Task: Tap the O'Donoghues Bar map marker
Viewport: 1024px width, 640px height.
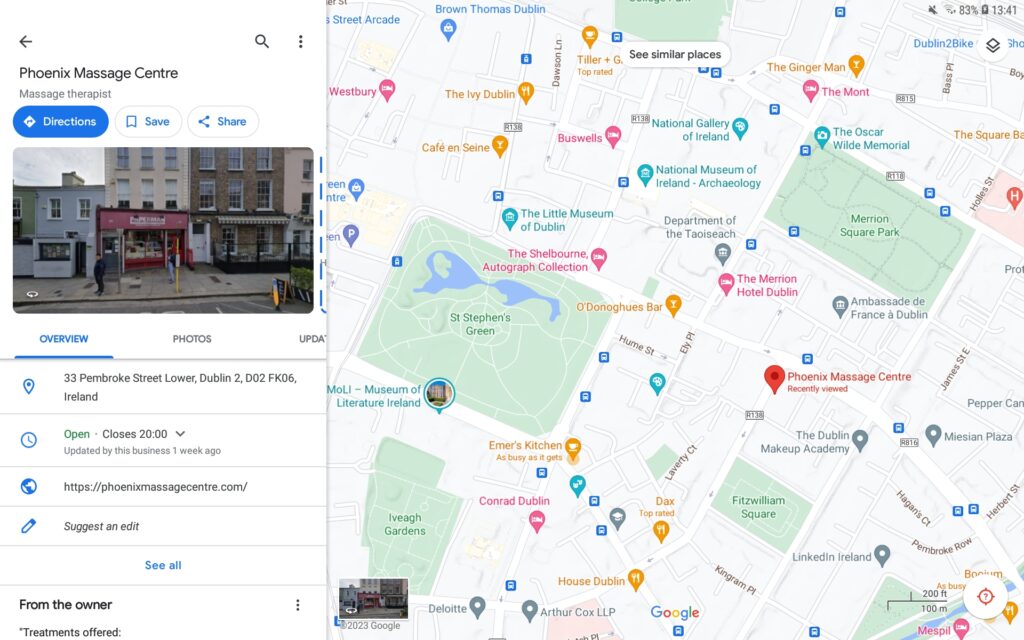Action: click(673, 305)
